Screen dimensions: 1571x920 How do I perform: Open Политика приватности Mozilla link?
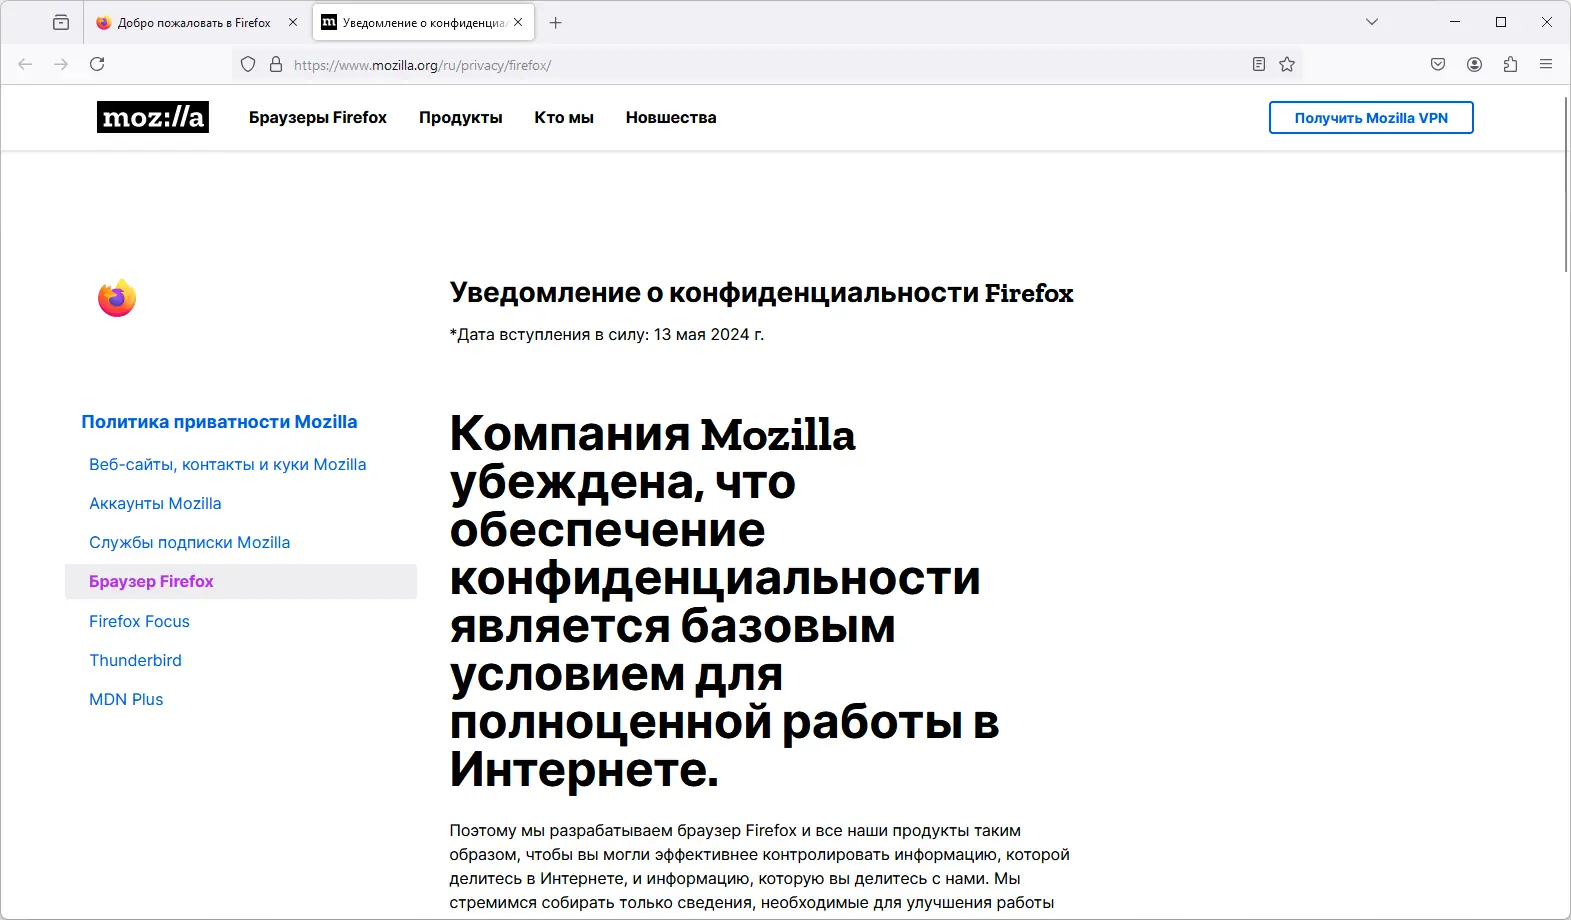219,422
